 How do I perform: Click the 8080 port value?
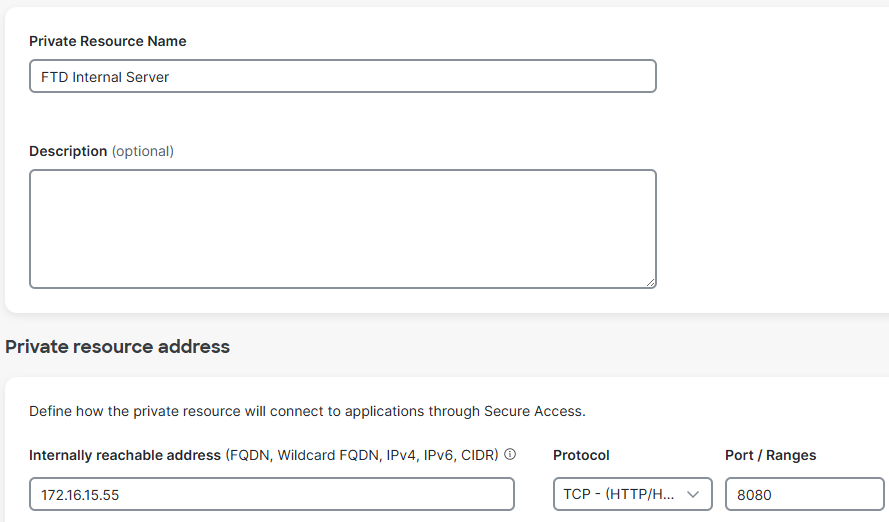point(755,494)
